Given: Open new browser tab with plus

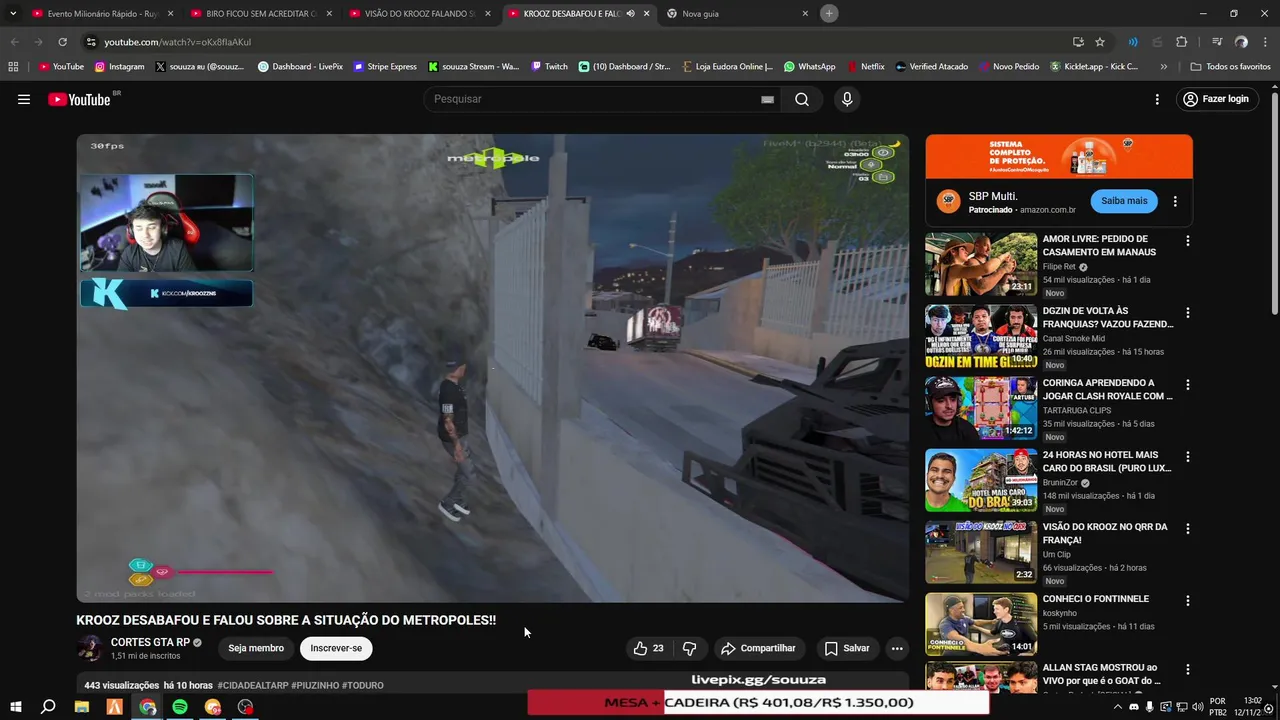Looking at the screenshot, I should (829, 13).
